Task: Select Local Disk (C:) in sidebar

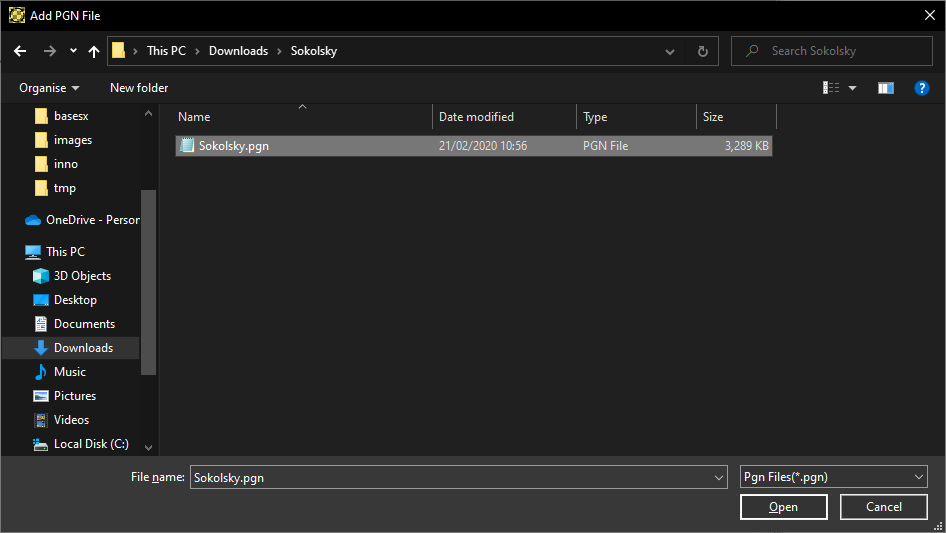Action: coord(90,444)
